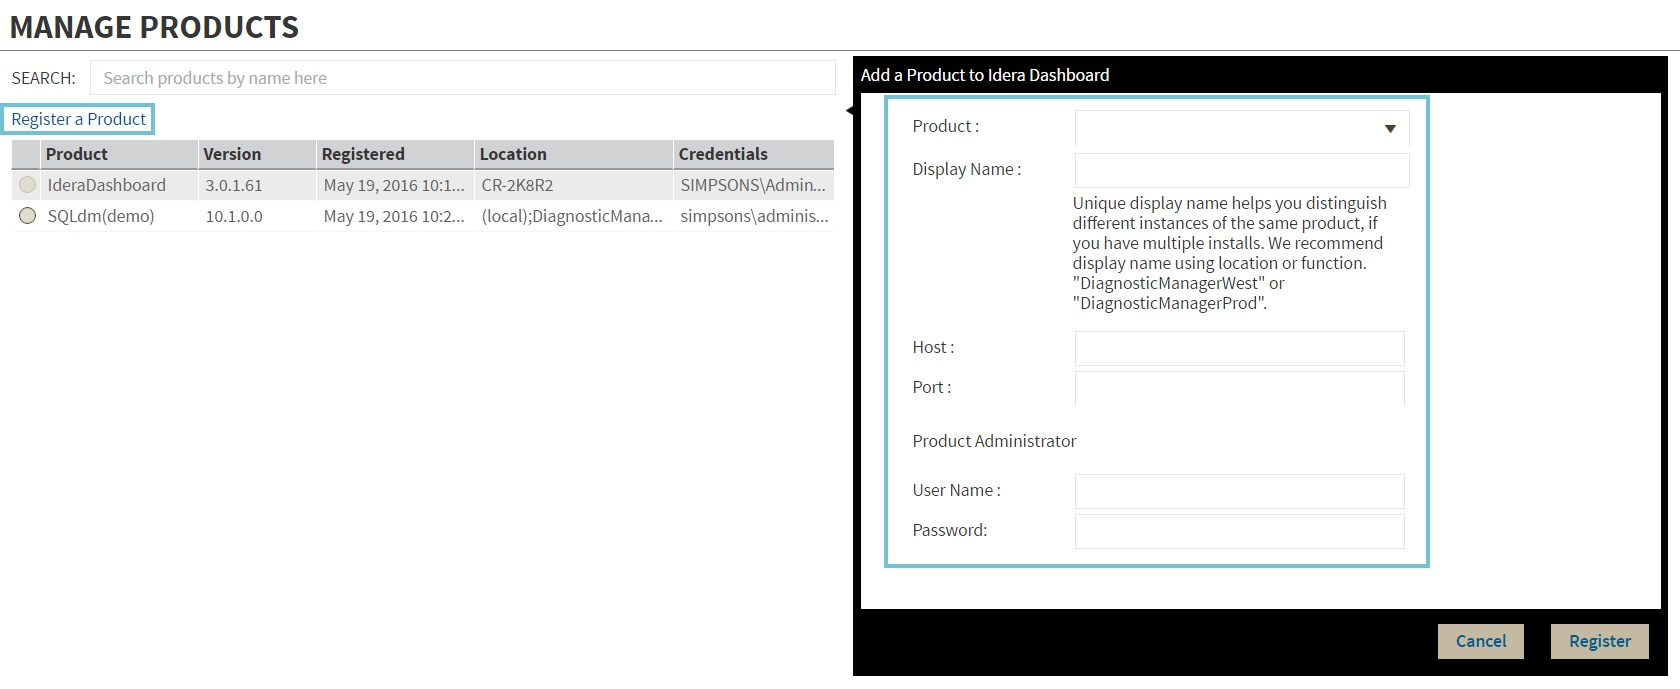
Task: Select the IderaDashboard radio button
Action: tap(28, 185)
